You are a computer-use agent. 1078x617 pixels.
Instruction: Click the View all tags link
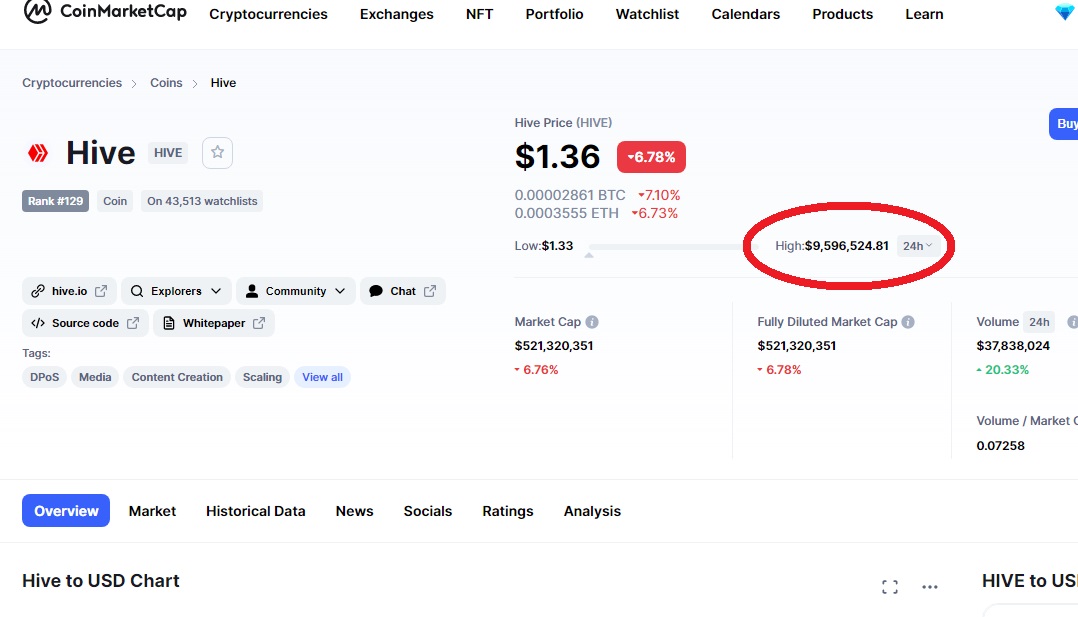click(322, 377)
